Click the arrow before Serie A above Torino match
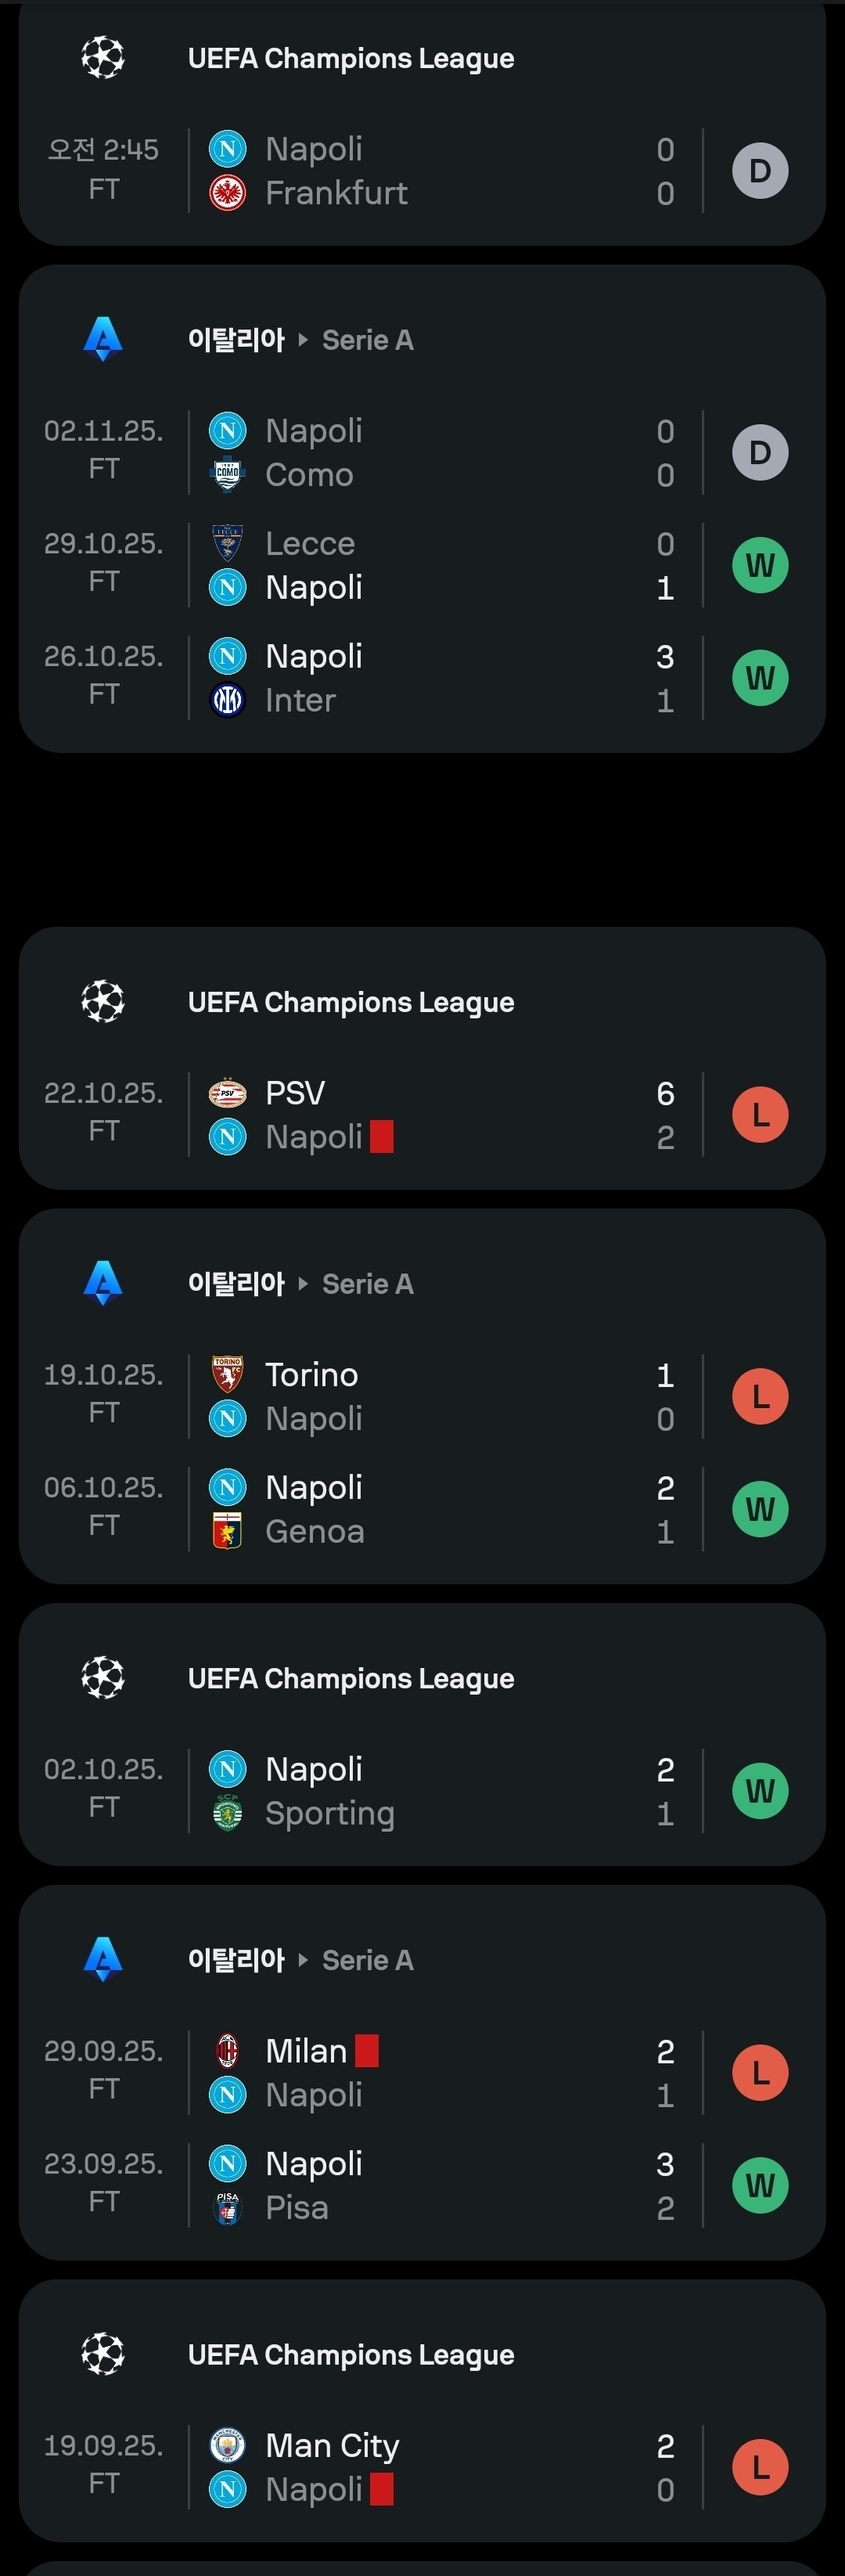This screenshot has height=2576, width=845. [x=303, y=1284]
